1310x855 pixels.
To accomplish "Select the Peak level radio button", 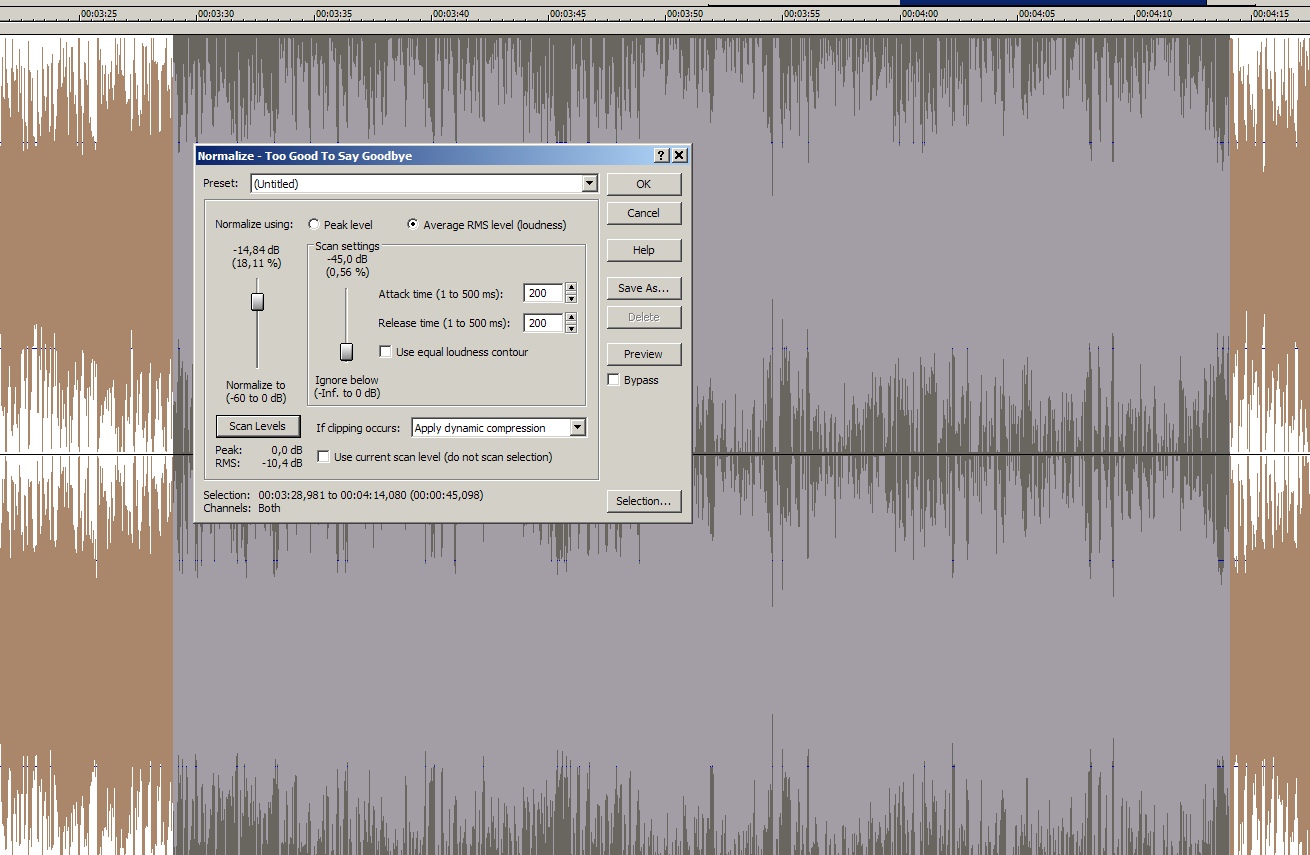I will 314,225.
